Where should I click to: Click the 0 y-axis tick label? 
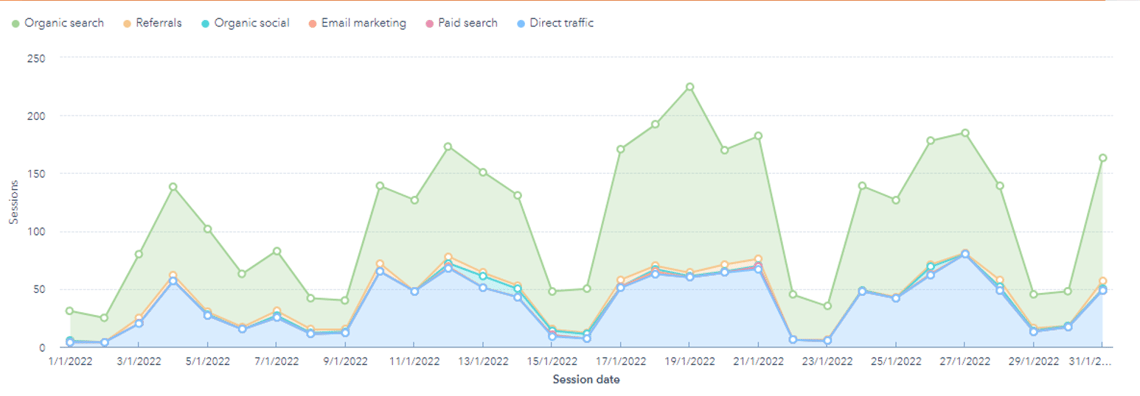(x=43, y=347)
